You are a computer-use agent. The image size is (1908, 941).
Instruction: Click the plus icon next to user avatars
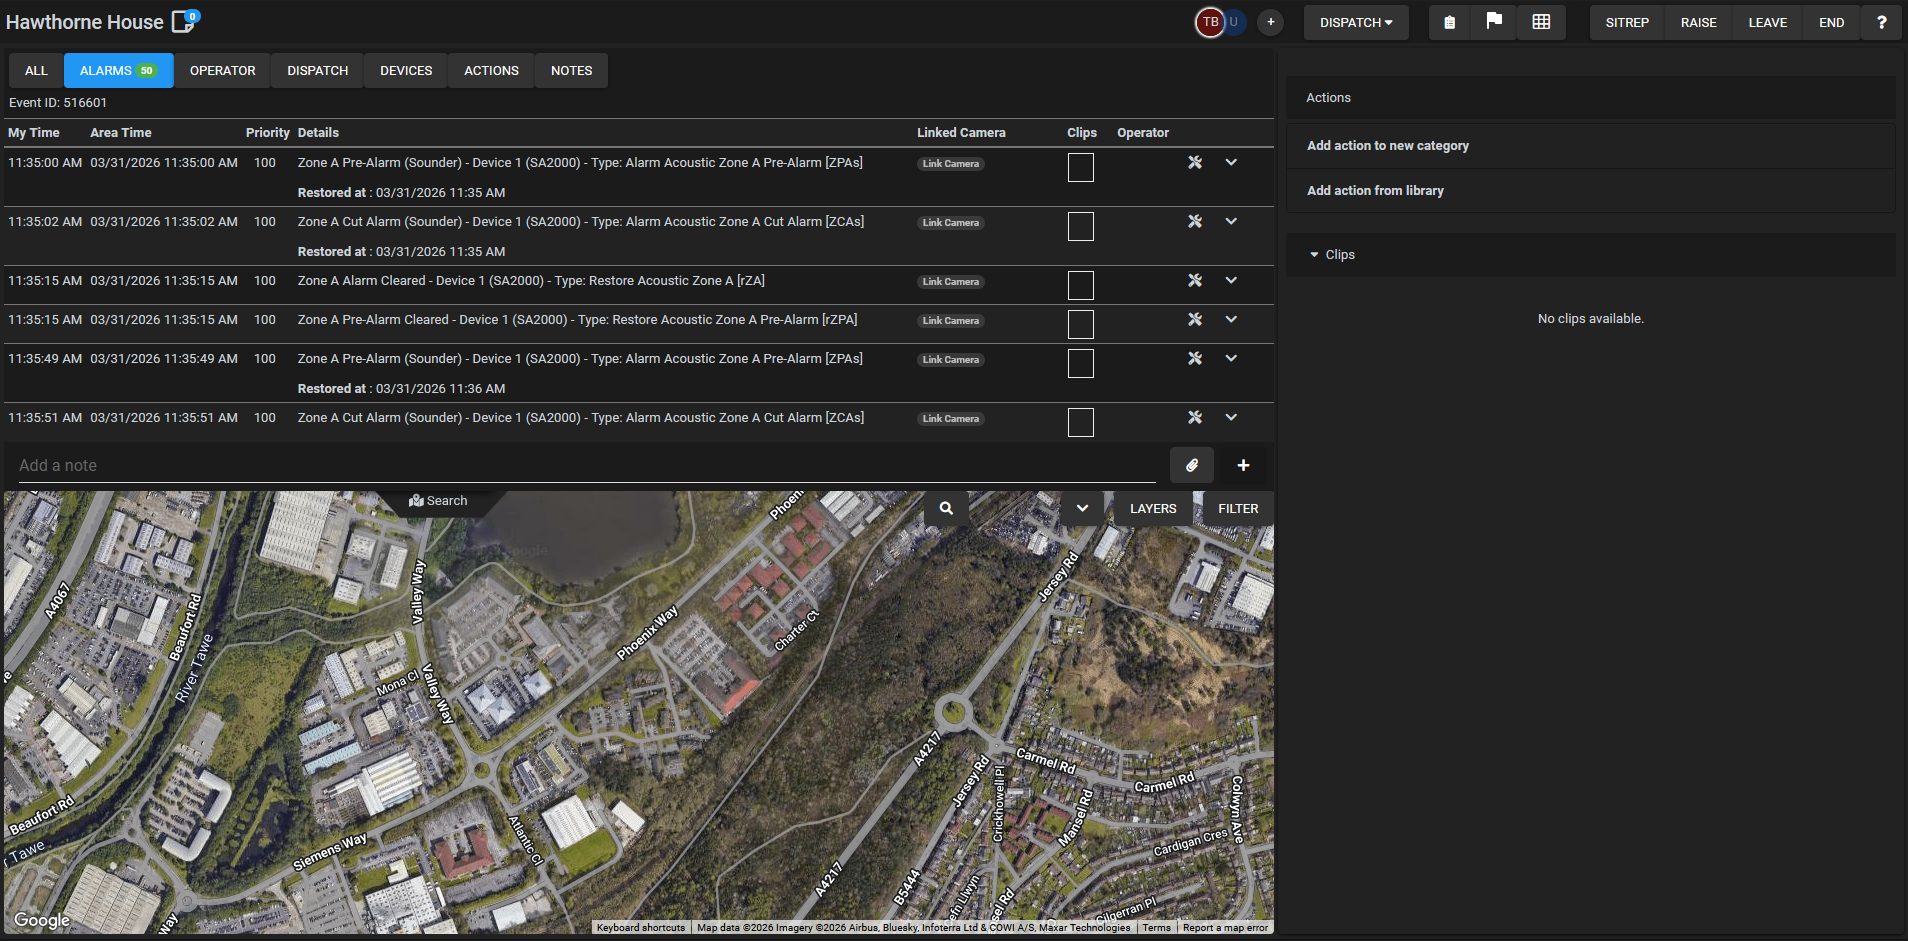(1270, 22)
